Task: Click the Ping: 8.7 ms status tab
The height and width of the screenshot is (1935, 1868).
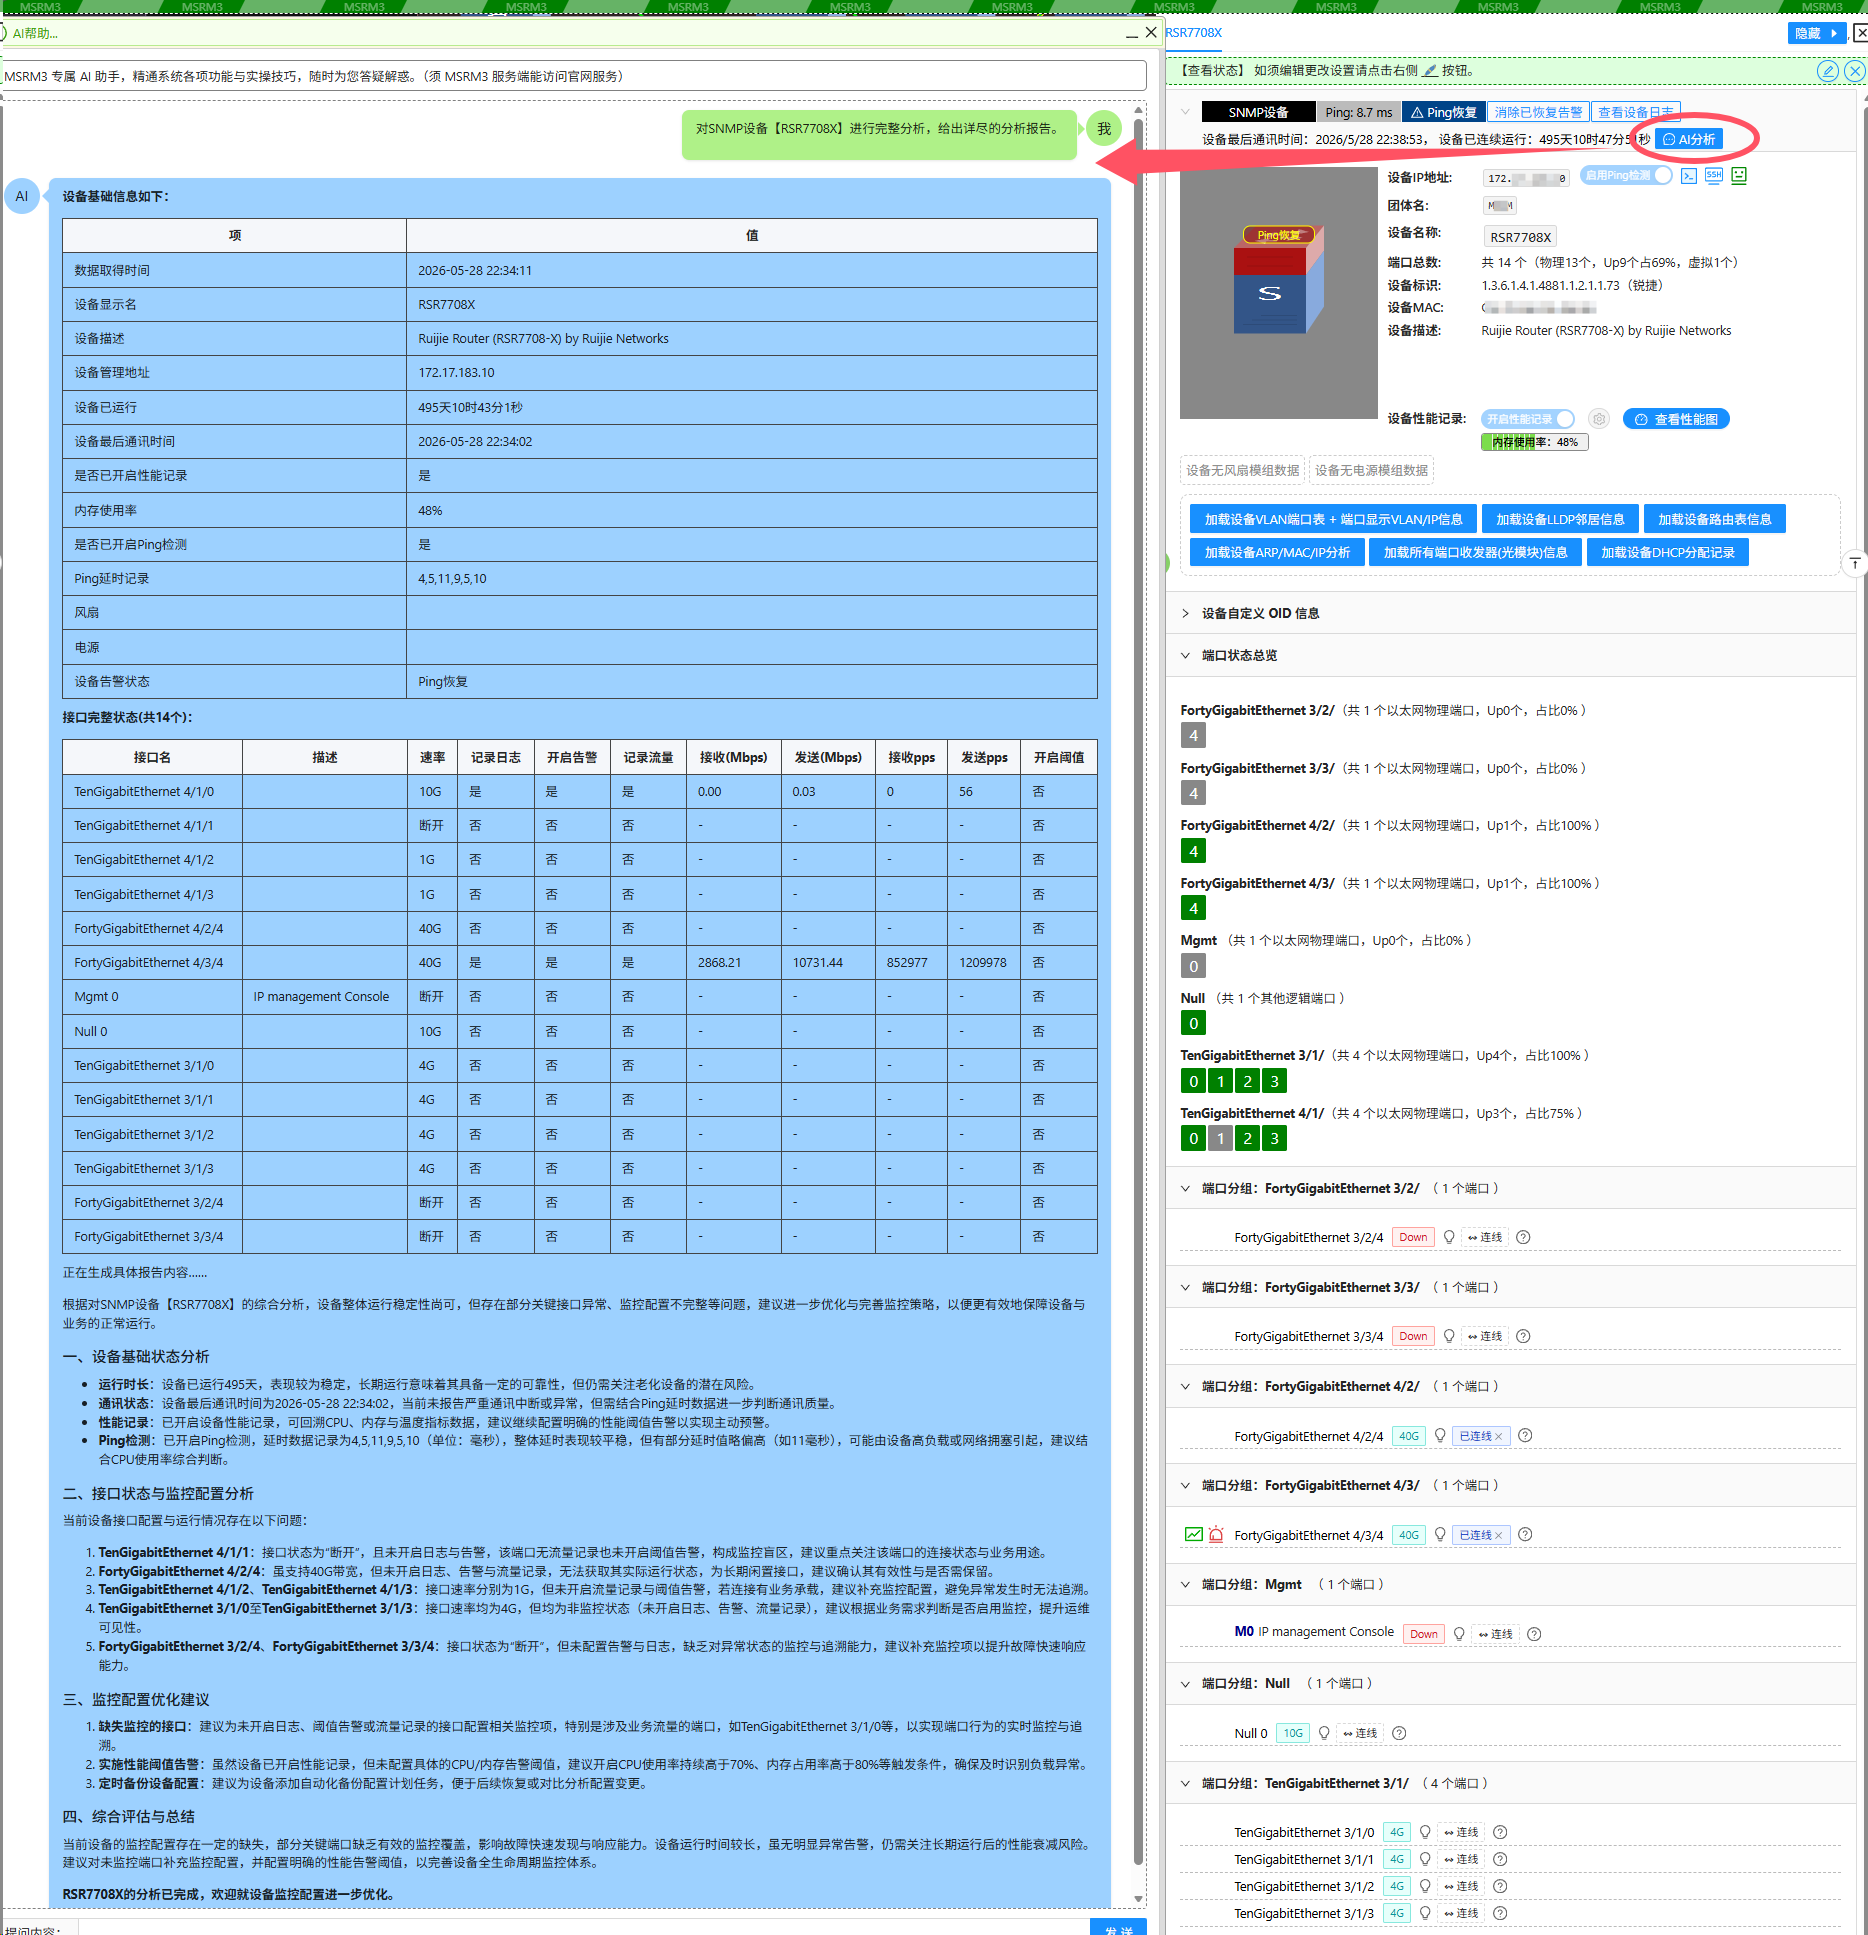Action: click(x=1358, y=112)
